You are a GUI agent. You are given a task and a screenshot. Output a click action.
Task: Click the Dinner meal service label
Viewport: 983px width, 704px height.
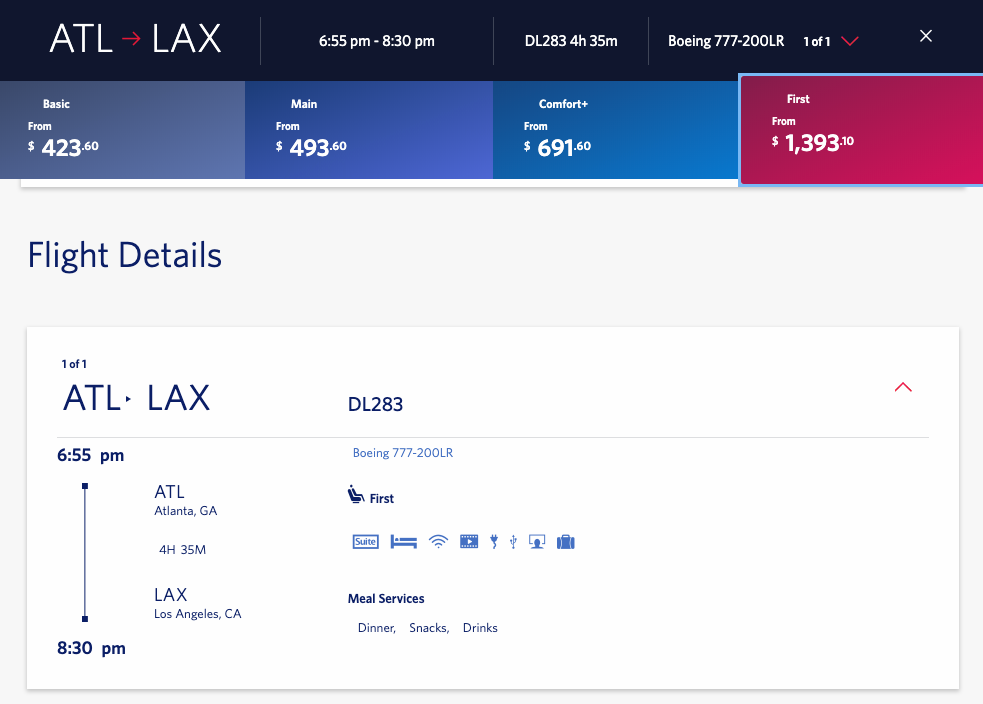coord(376,628)
